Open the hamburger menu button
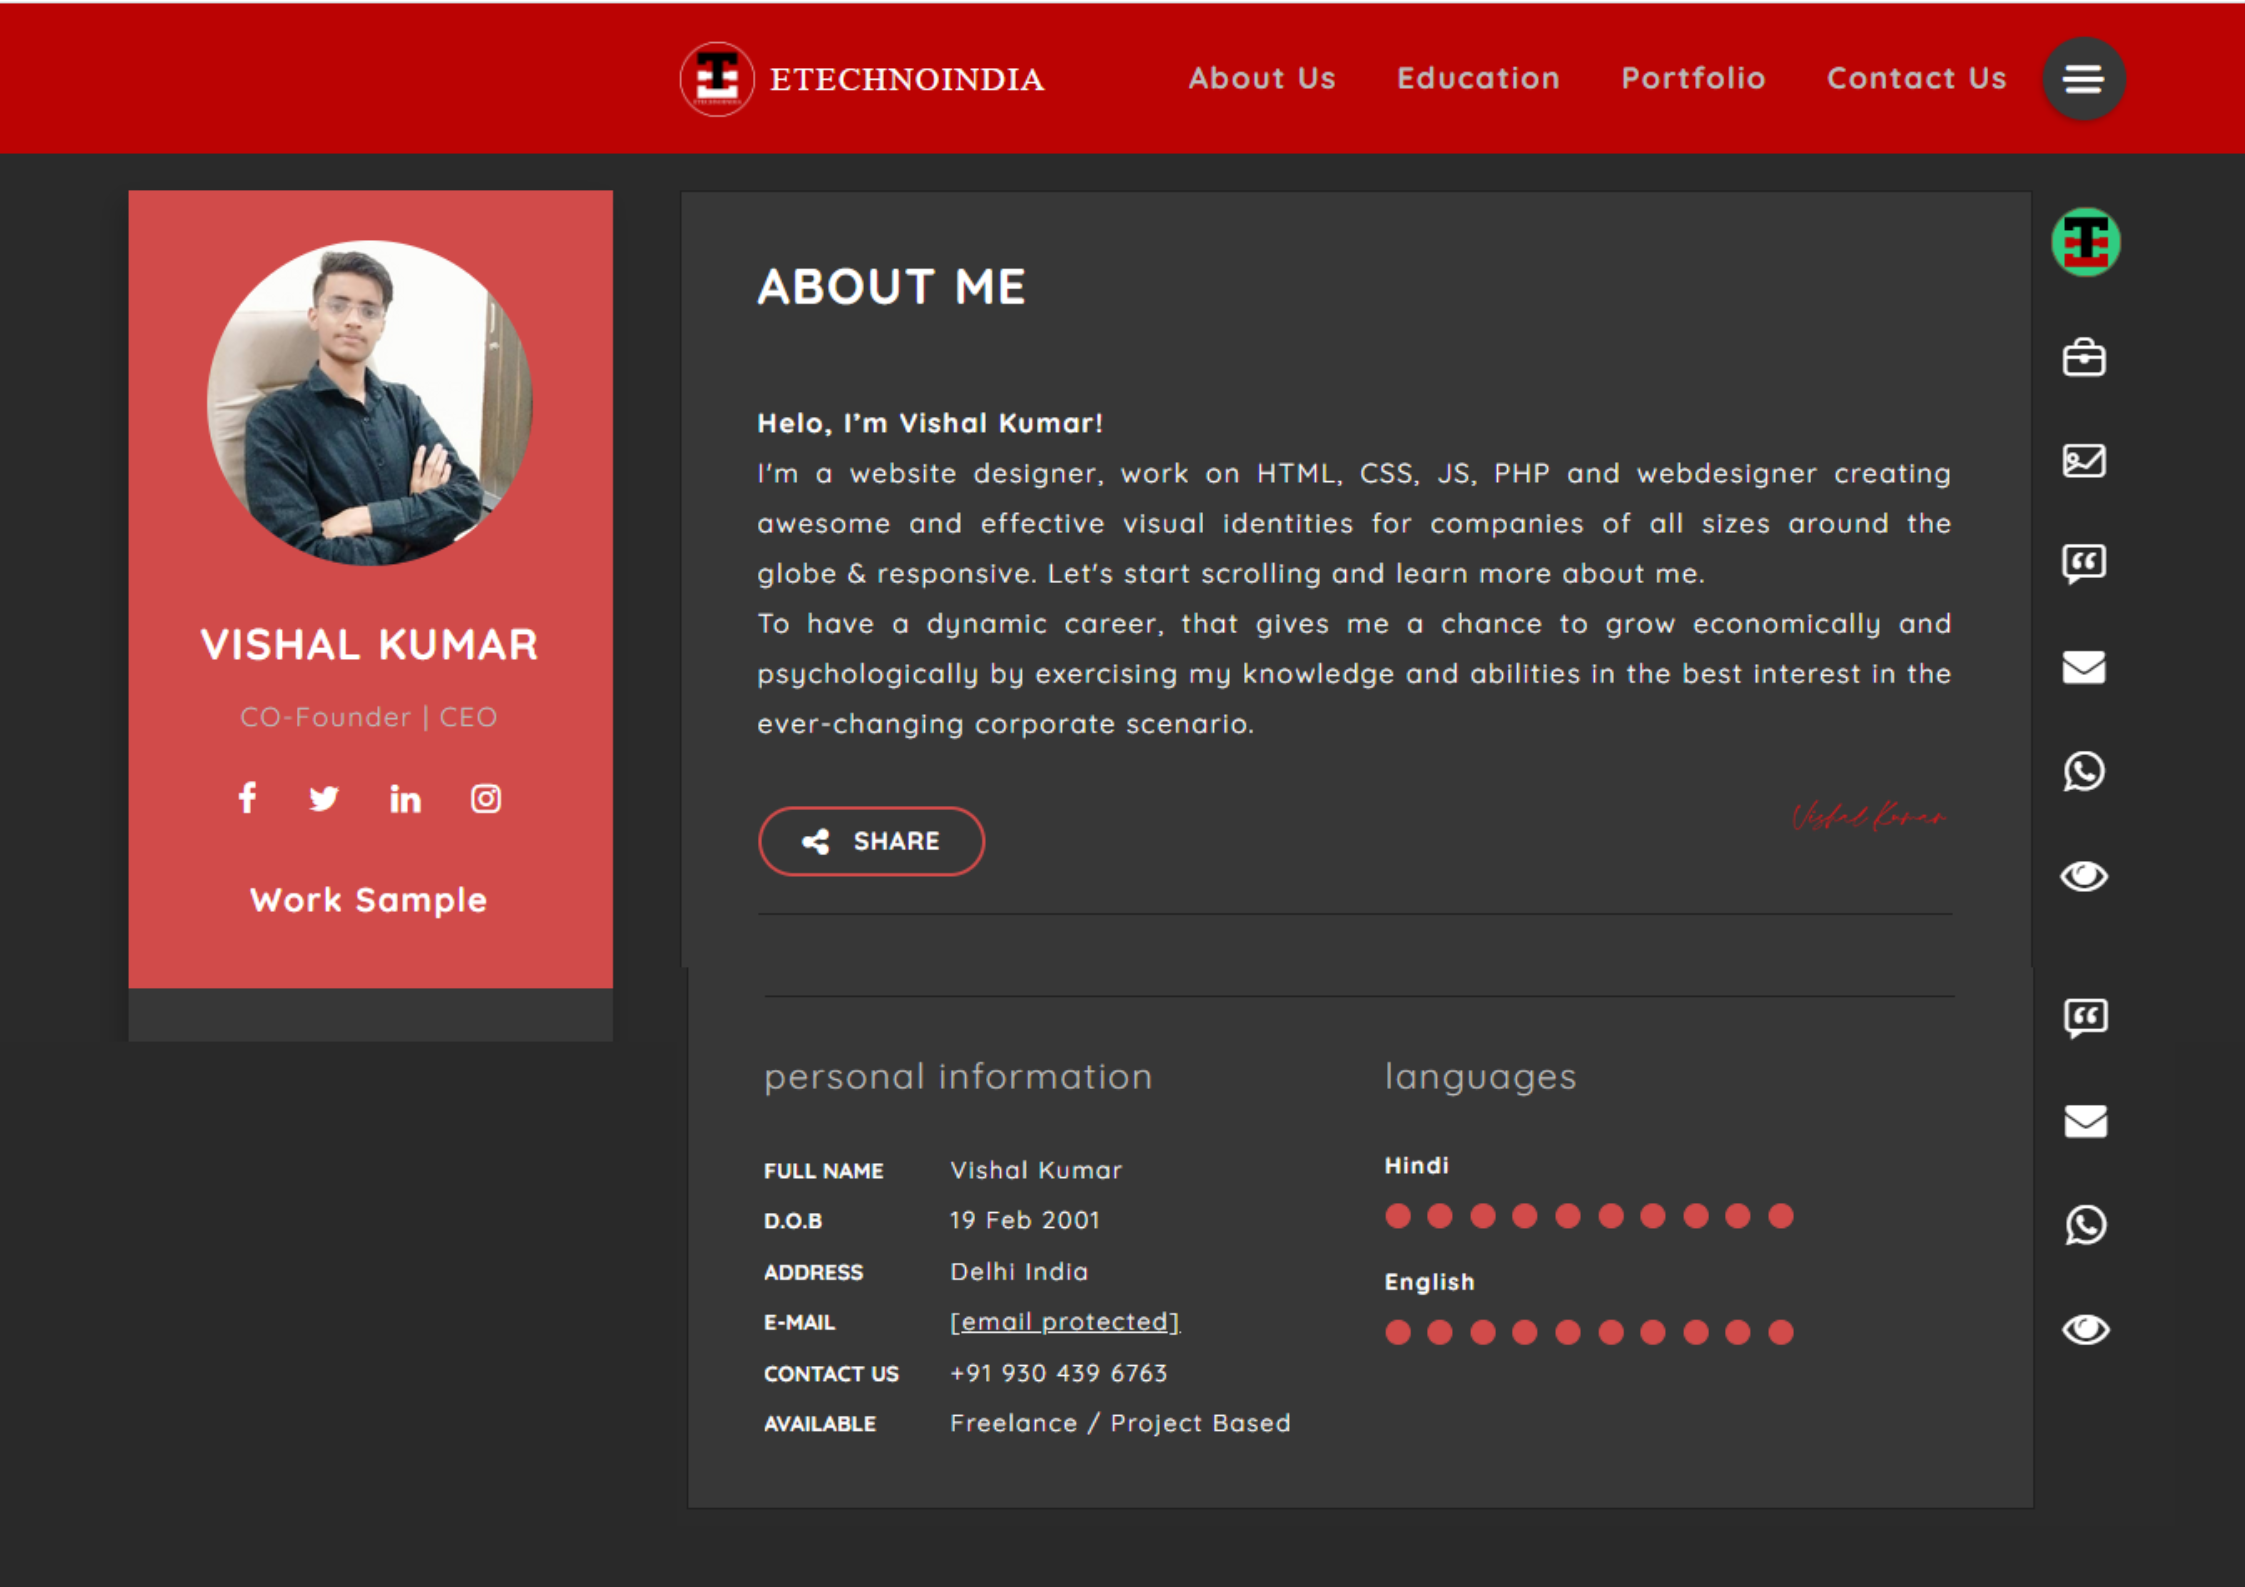The height and width of the screenshot is (1587, 2245). [x=2083, y=79]
